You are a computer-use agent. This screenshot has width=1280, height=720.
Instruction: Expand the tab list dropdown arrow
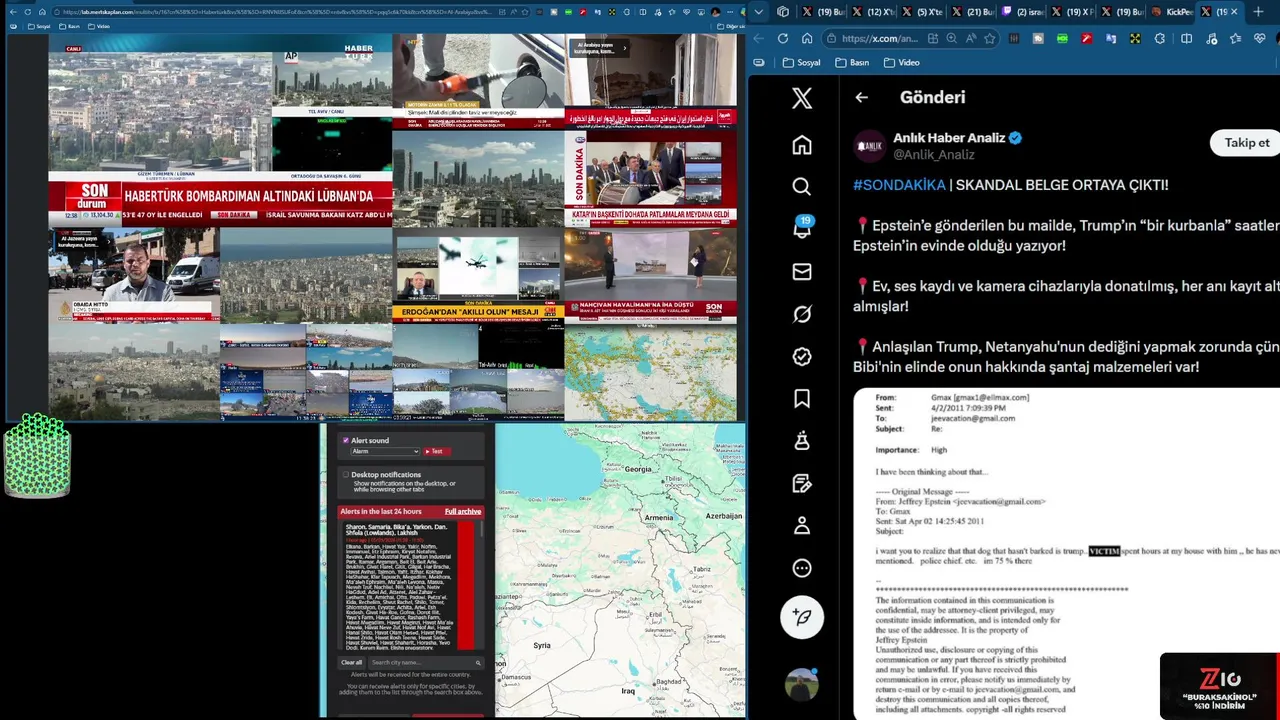(759, 12)
